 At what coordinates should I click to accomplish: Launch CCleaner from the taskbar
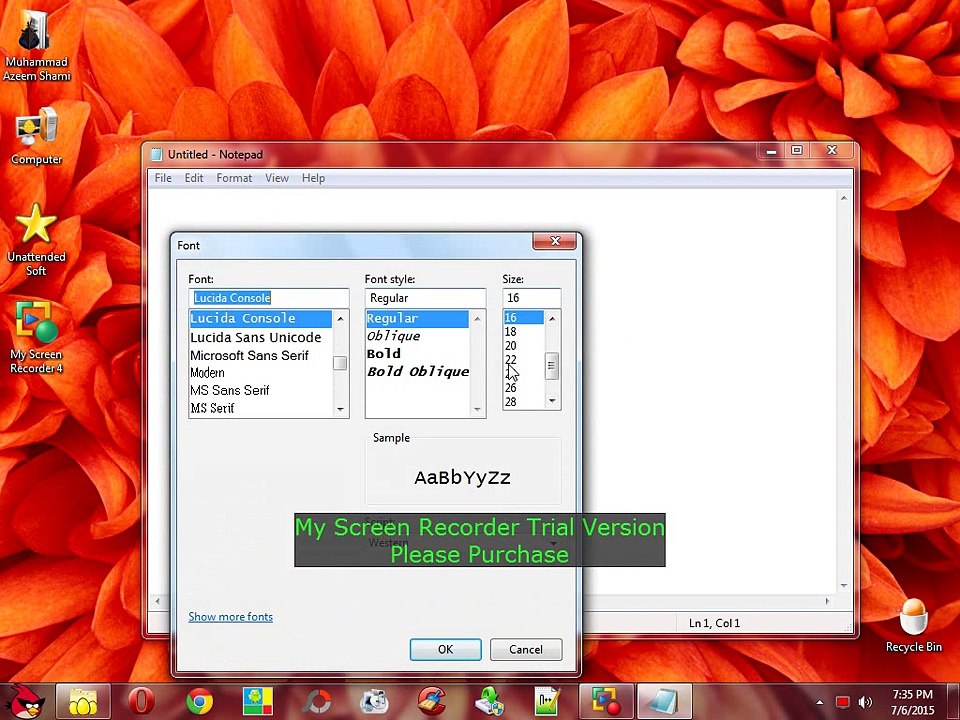(x=431, y=702)
